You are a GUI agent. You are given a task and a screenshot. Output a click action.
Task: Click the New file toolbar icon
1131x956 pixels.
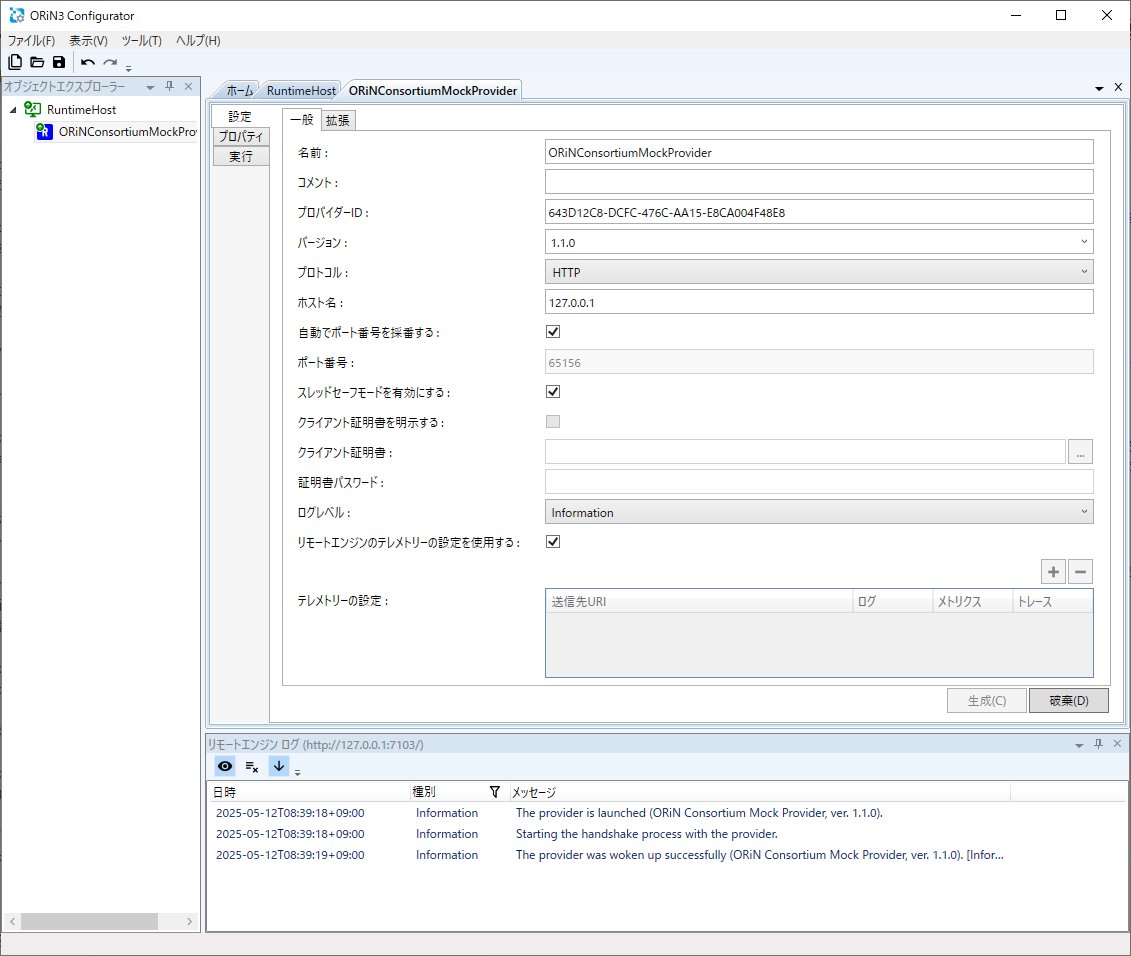coord(15,62)
